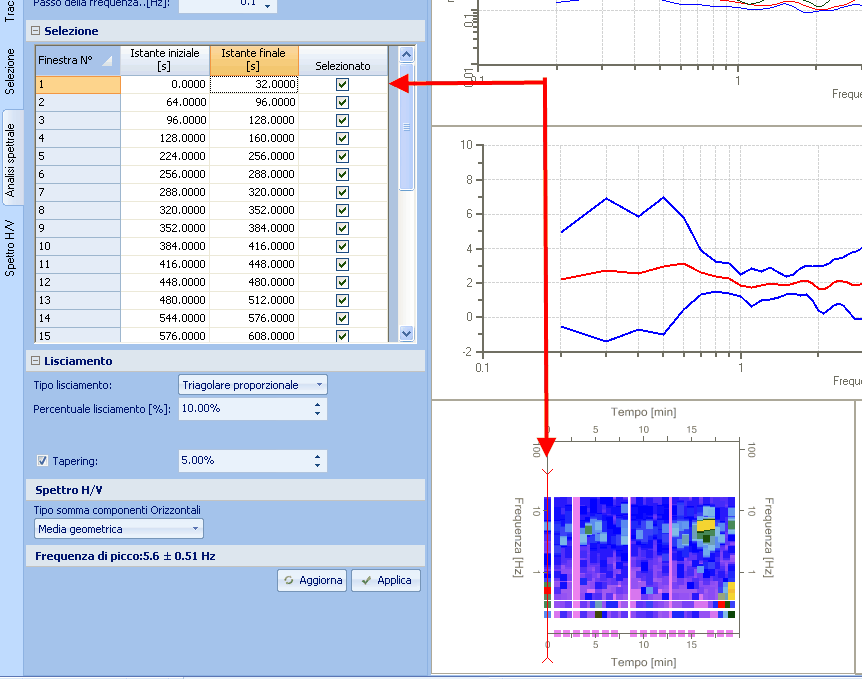Uncheck Selezionato for window 1

tap(342, 84)
